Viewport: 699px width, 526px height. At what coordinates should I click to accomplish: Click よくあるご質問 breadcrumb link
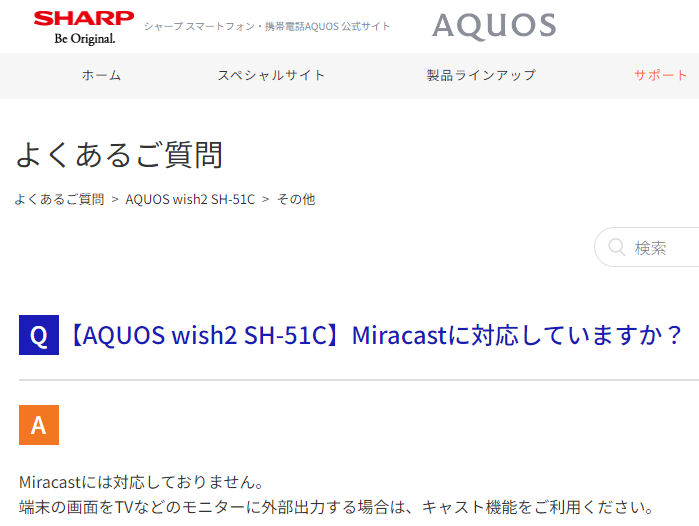pyautogui.click(x=59, y=199)
